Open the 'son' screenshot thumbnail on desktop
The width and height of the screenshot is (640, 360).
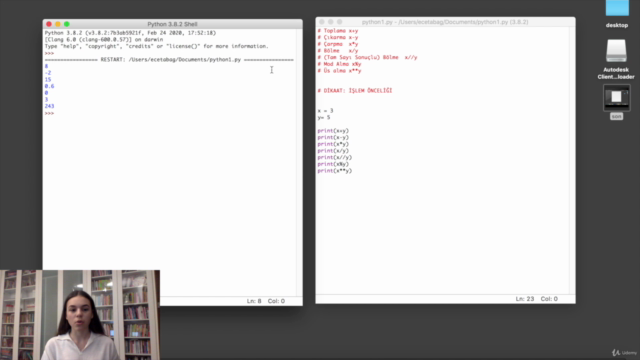[617, 98]
